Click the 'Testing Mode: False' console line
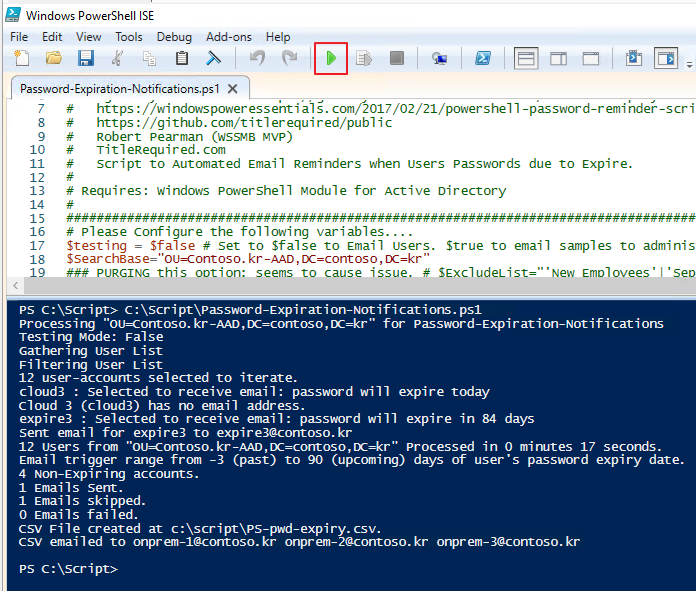696x591 pixels. [91, 337]
